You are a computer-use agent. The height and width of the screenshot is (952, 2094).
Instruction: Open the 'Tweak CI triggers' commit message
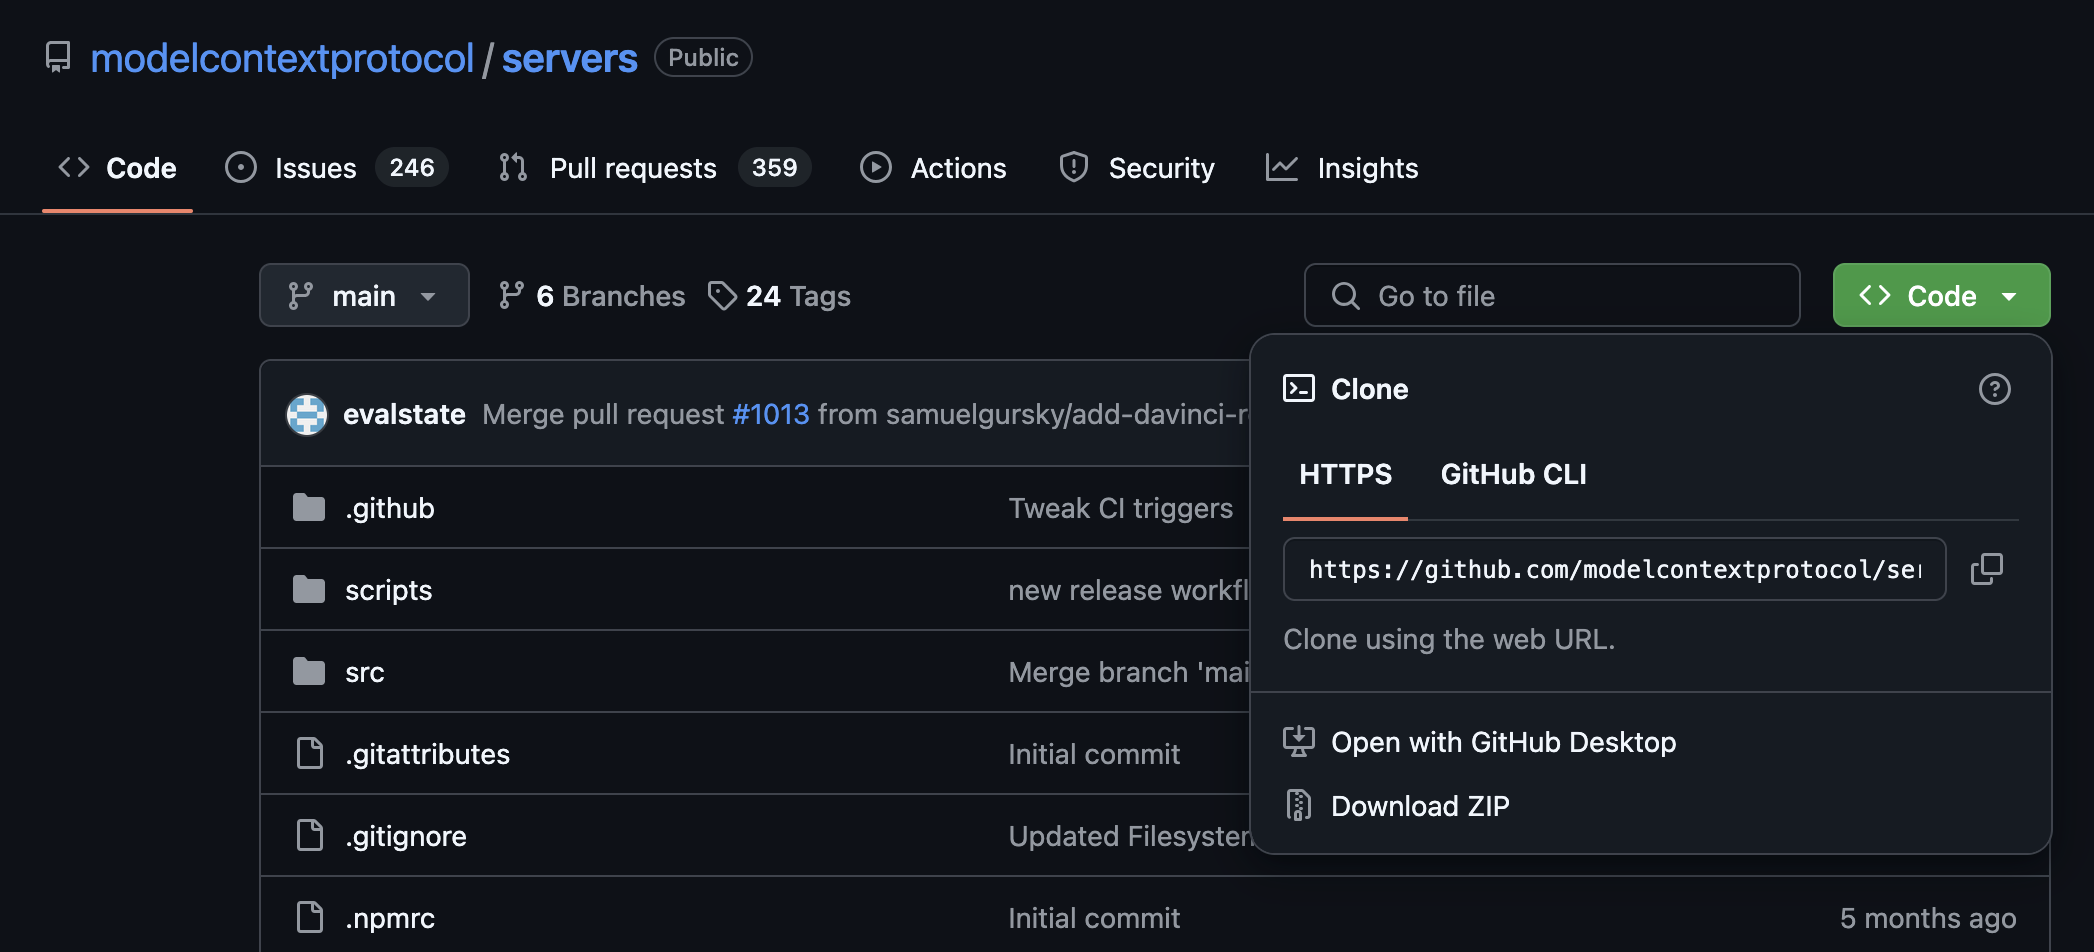click(x=1120, y=508)
